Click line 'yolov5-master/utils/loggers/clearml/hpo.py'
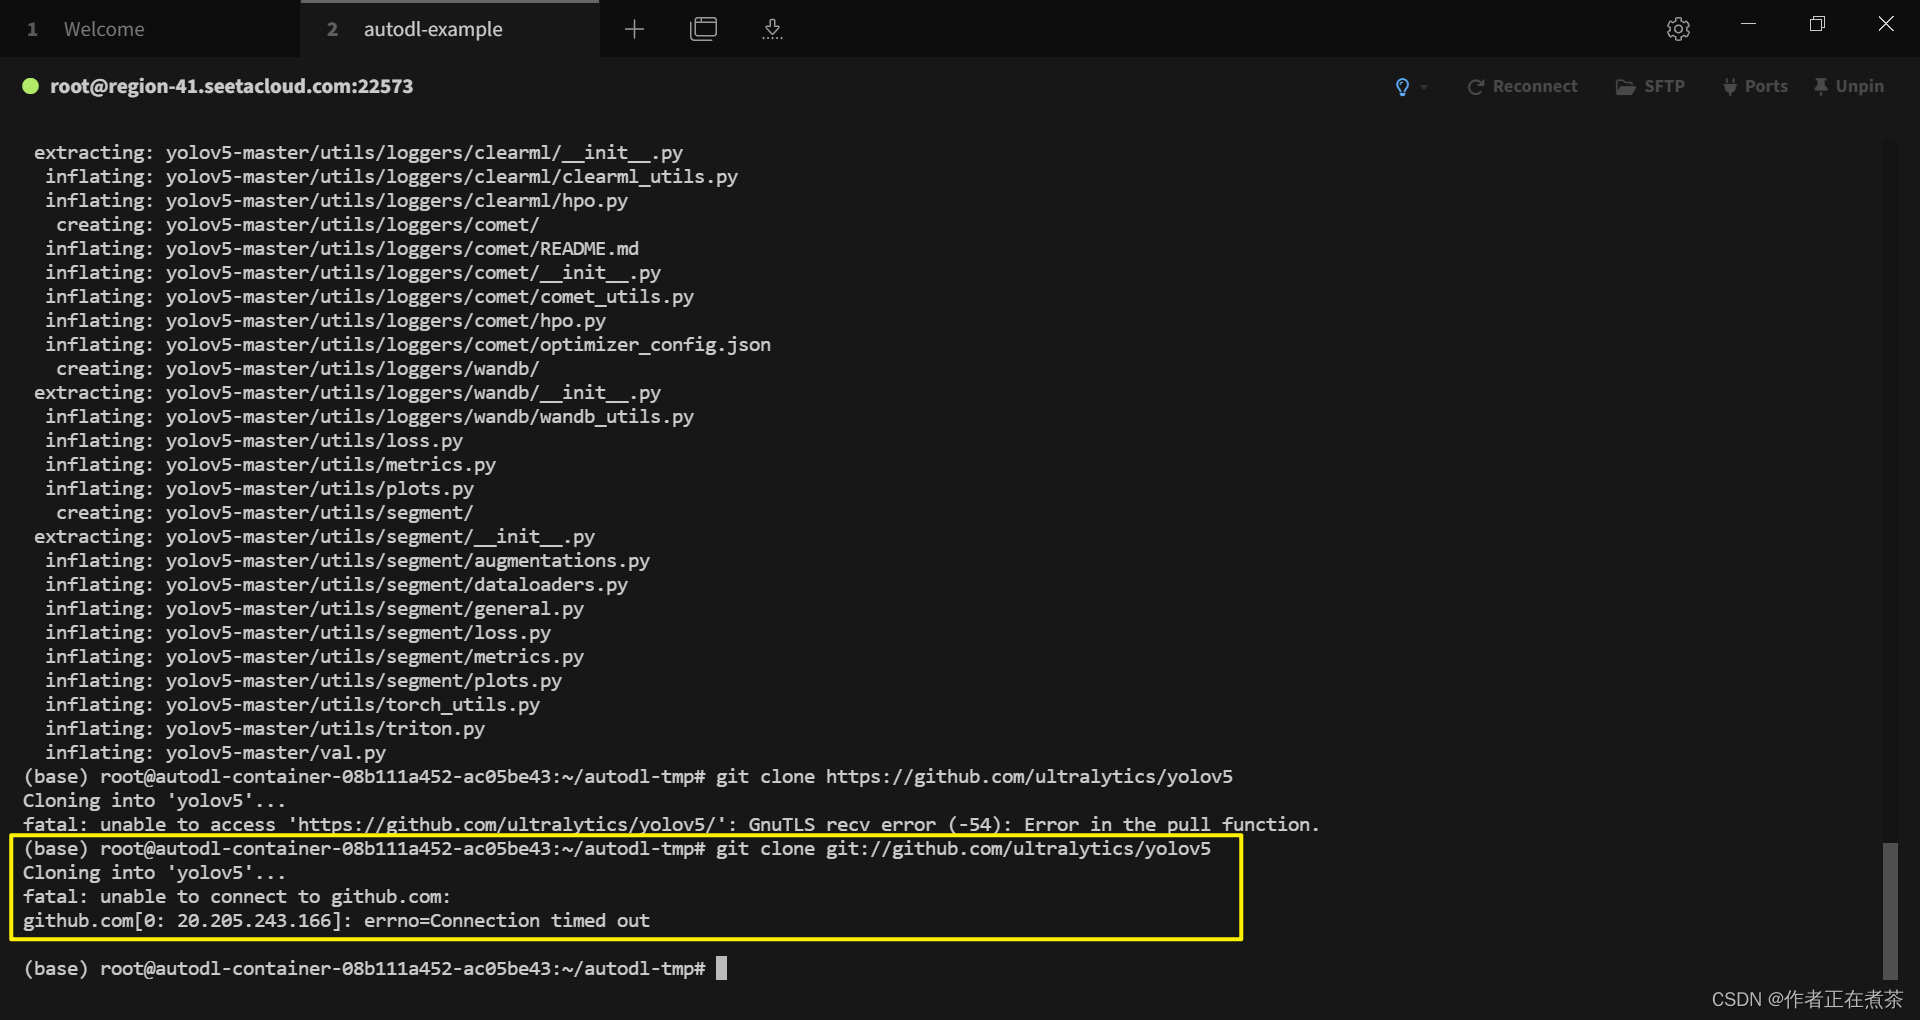Image resolution: width=1920 pixels, height=1020 pixels. click(336, 201)
